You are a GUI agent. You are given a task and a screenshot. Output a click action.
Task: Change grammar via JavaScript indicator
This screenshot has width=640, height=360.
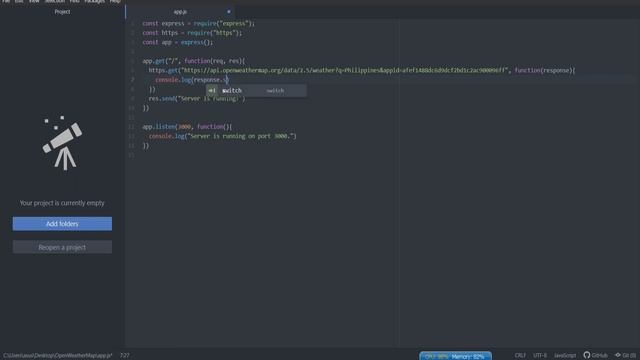click(x=565, y=356)
